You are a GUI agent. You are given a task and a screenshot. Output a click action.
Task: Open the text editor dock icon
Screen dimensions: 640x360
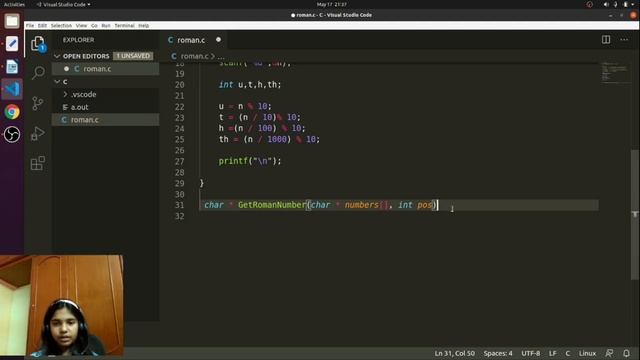[x=12, y=43]
